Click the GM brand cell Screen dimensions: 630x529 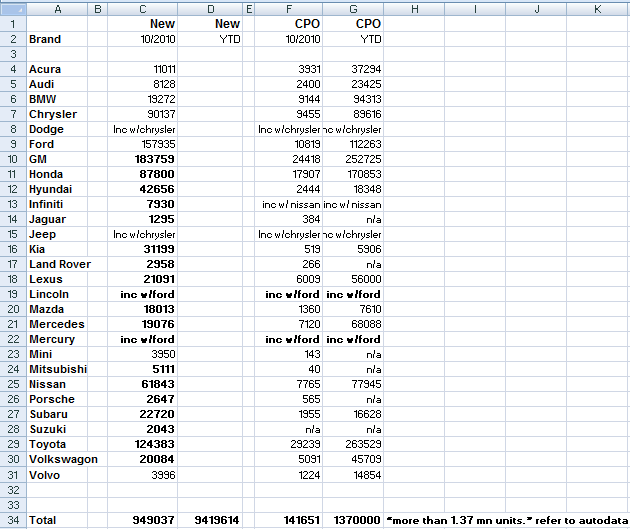click(57, 159)
